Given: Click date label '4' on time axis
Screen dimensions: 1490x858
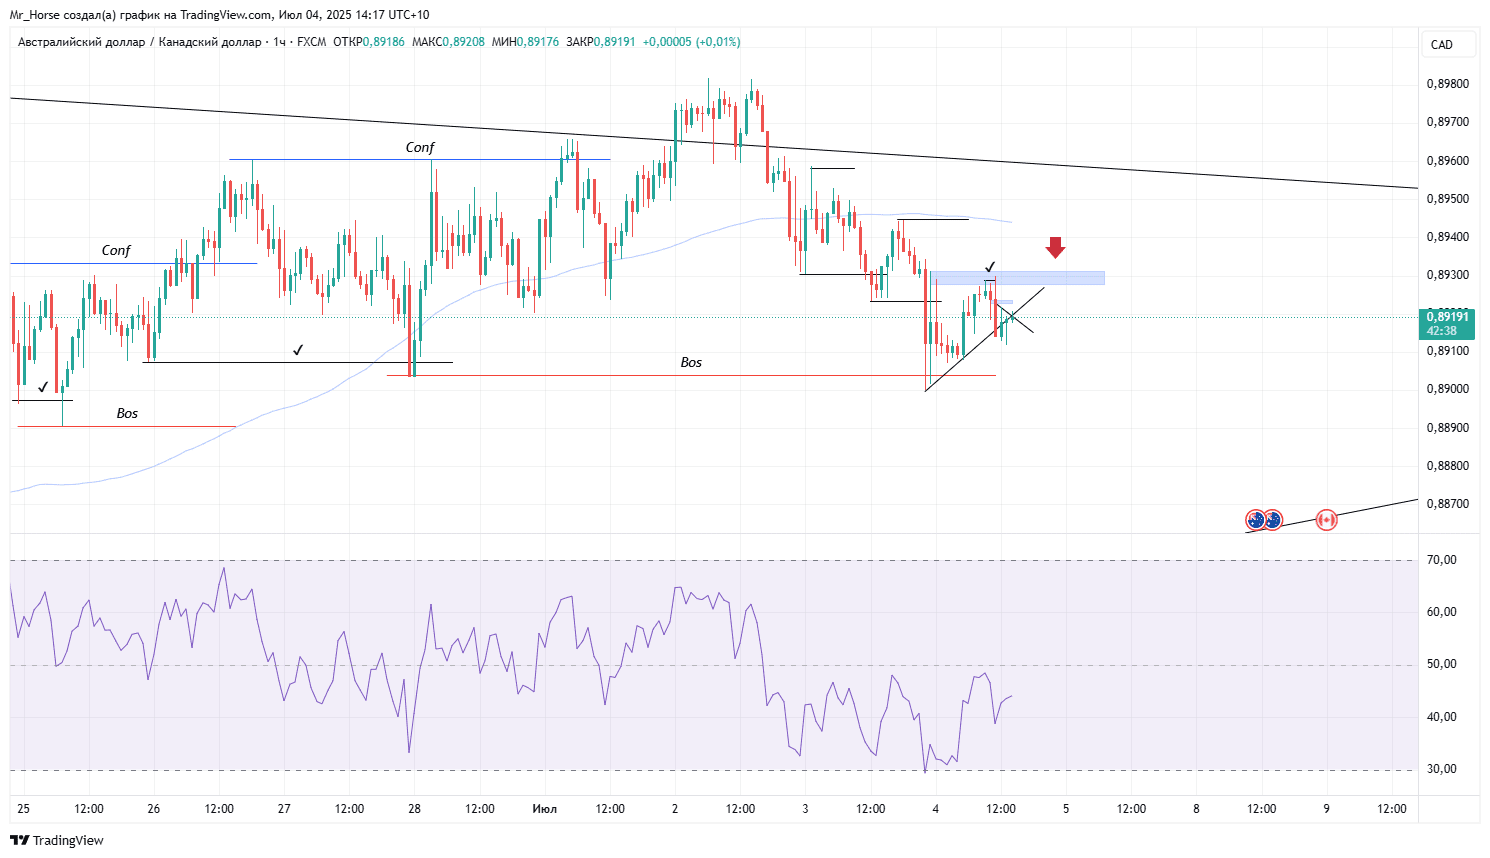Looking at the screenshot, I should (936, 809).
